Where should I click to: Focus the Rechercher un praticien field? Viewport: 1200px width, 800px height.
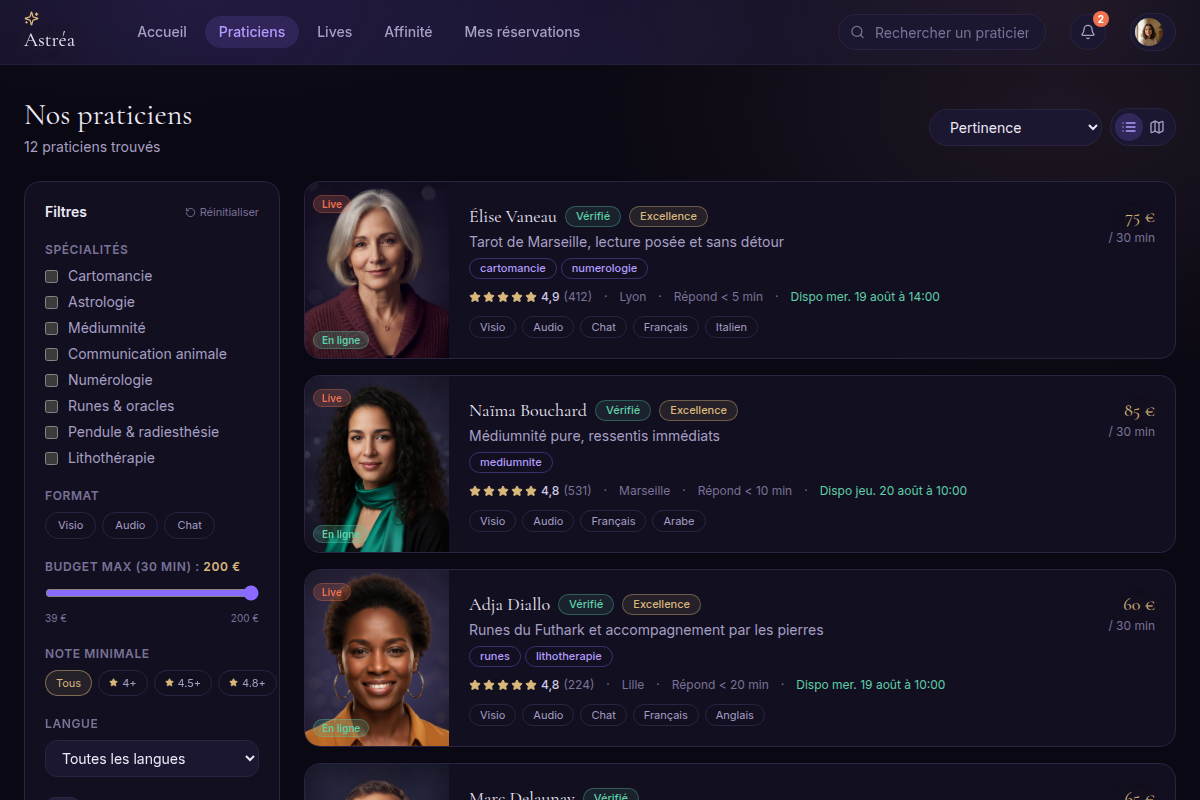pyautogui.click(x=942, y=32)
